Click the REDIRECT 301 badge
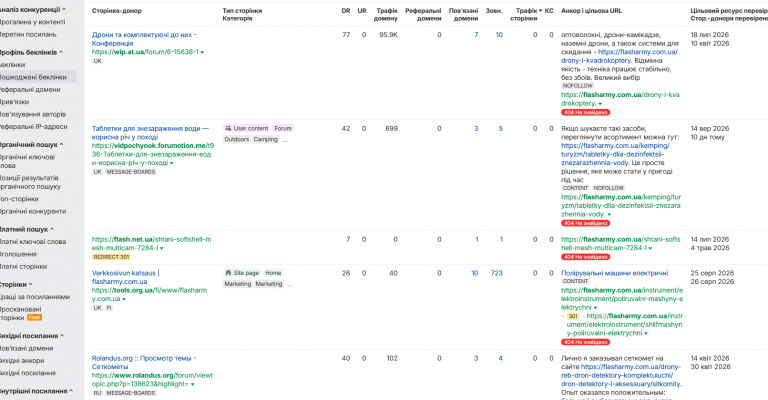Screen dimensions: 768x400 click(x=111, y=257)
